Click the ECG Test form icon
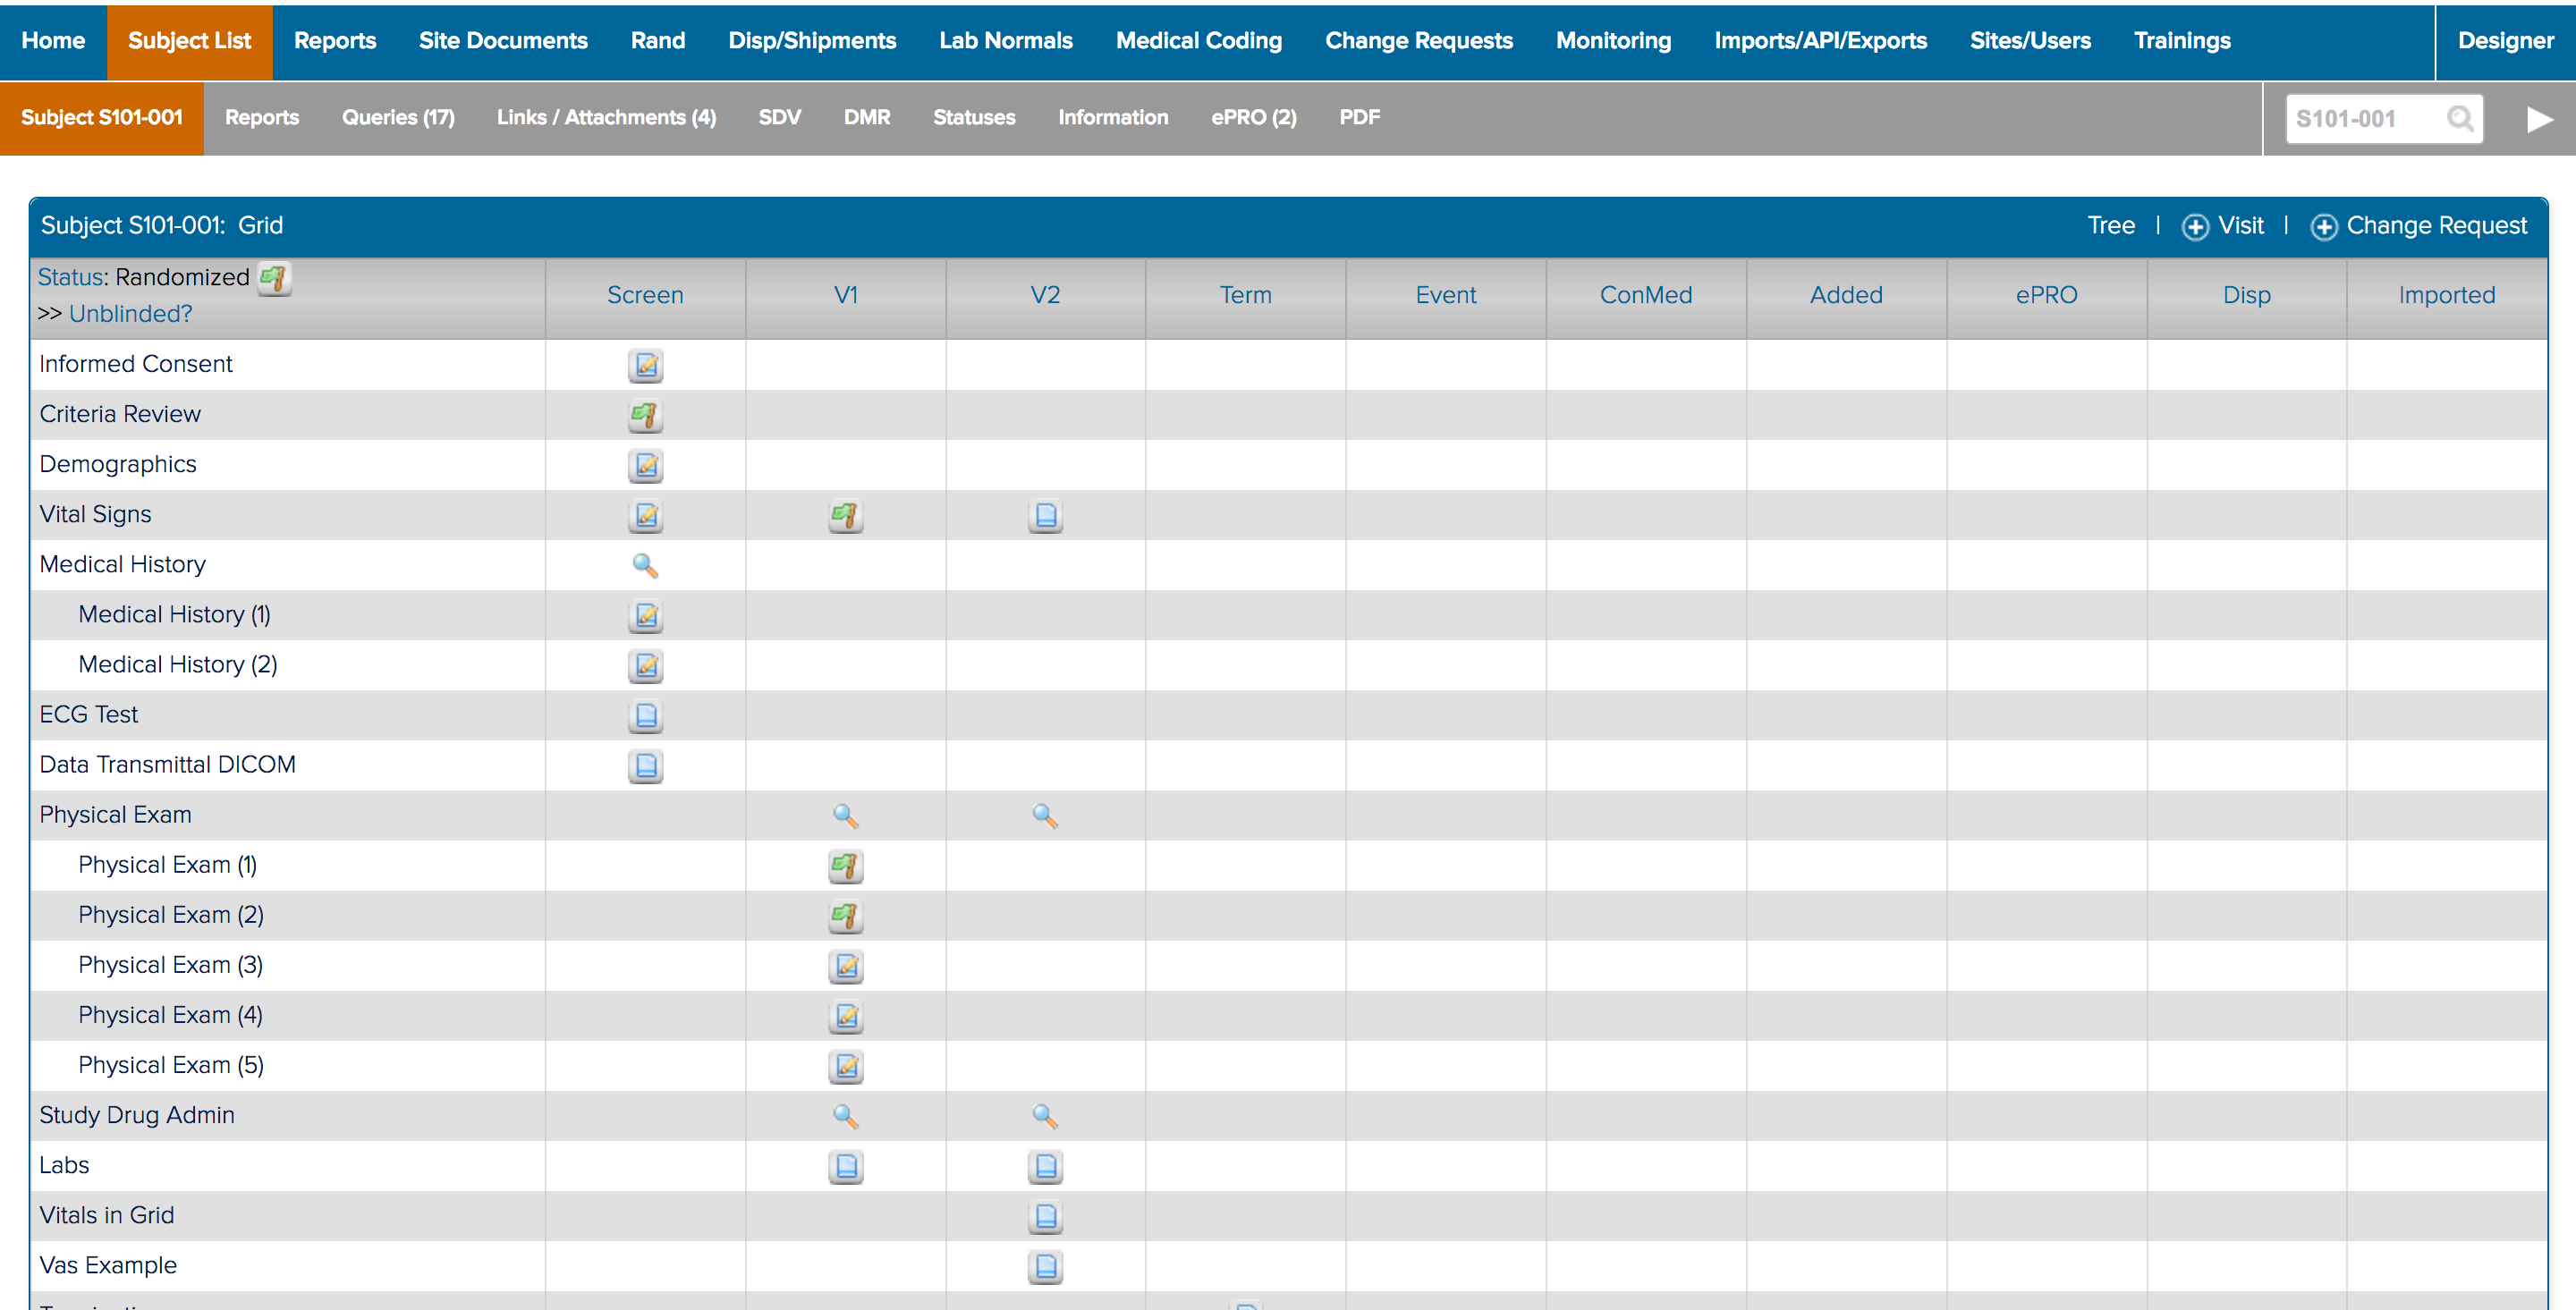2576x1310 pixels. tap(645, 716)
